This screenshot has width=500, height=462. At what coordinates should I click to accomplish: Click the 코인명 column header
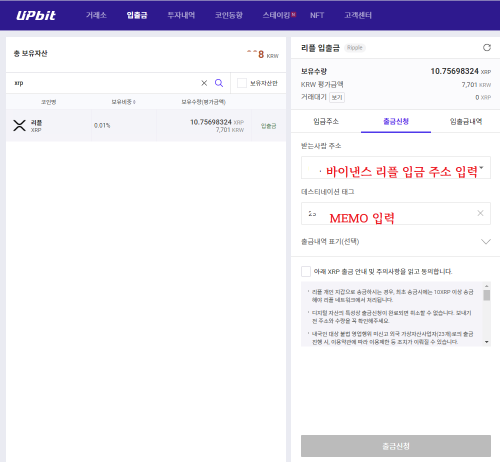(x=49, y=102)
